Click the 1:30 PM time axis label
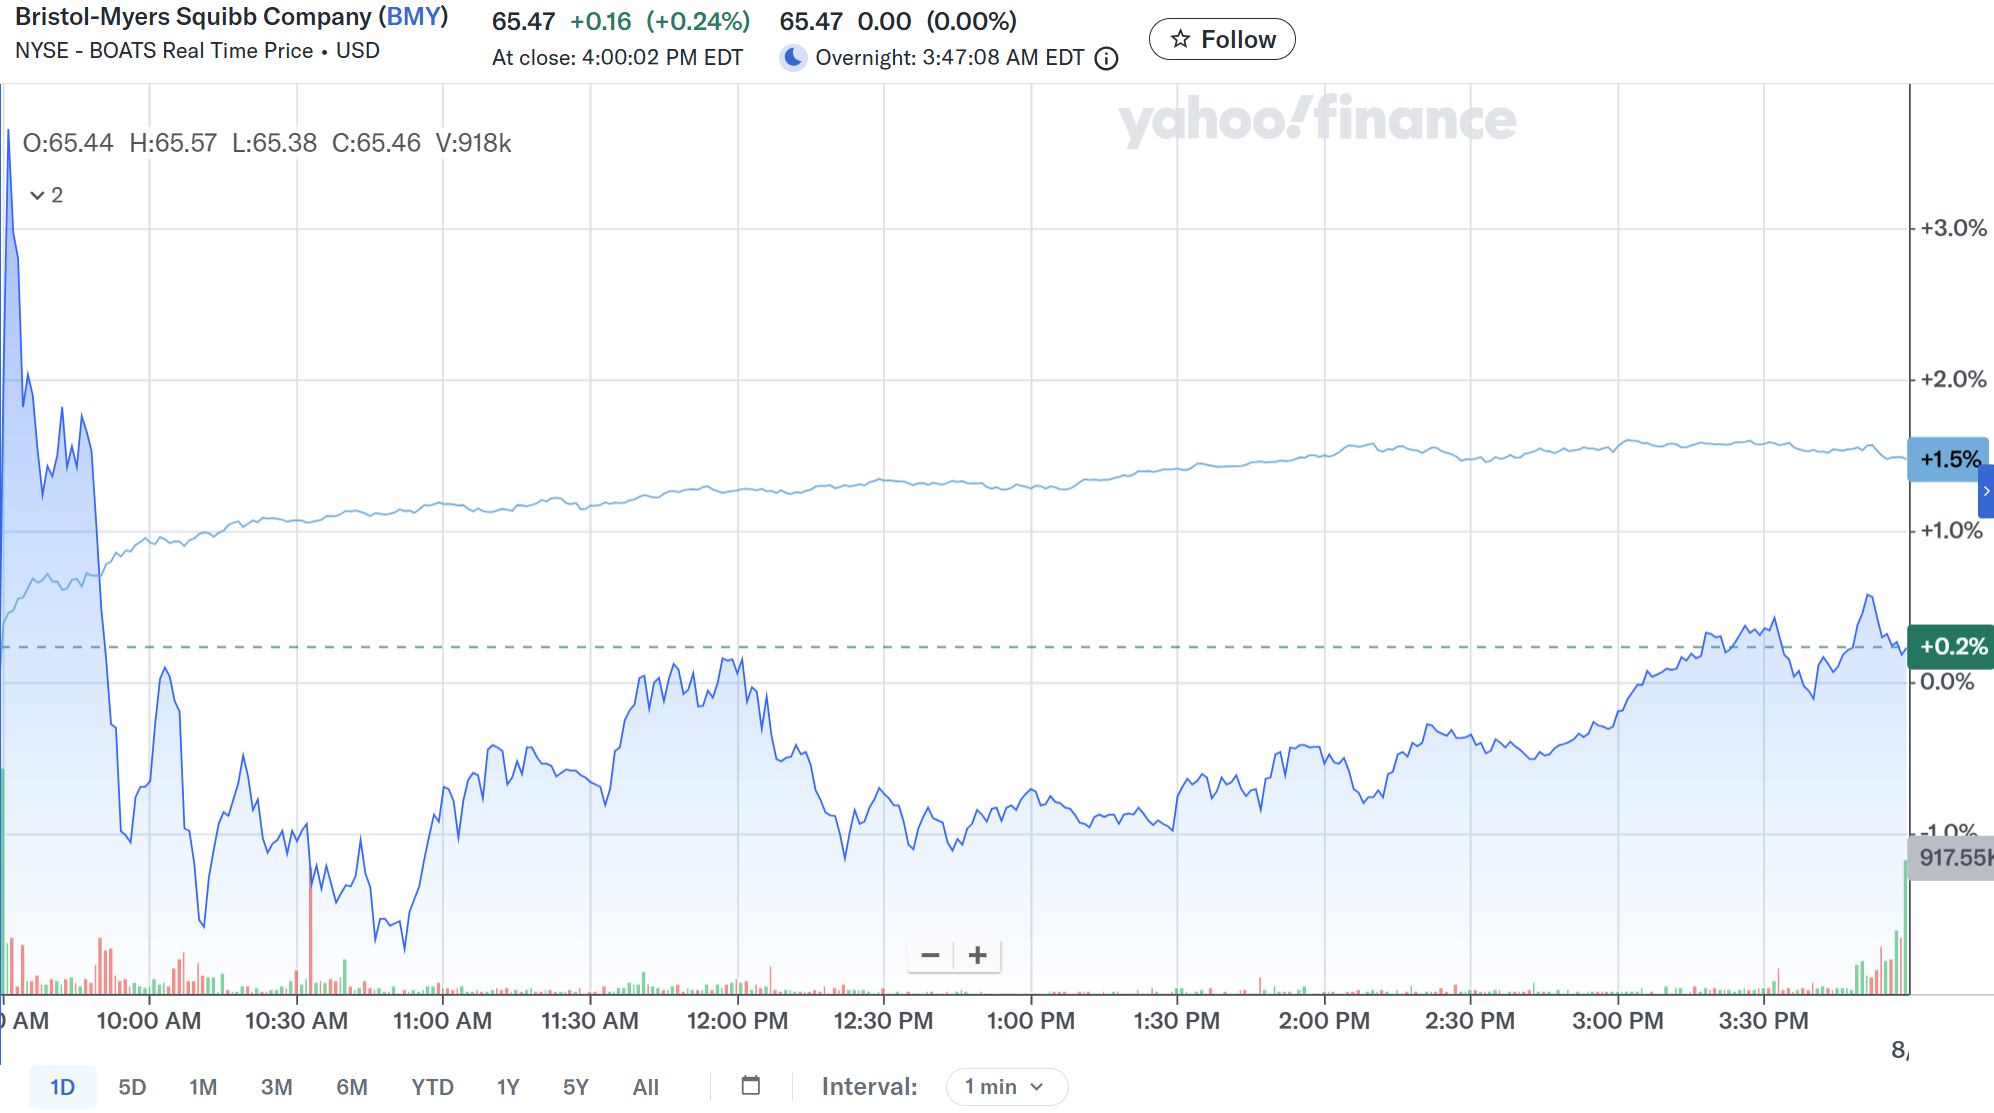Screen dimensions: 1994x1113 (1177, 1021)
